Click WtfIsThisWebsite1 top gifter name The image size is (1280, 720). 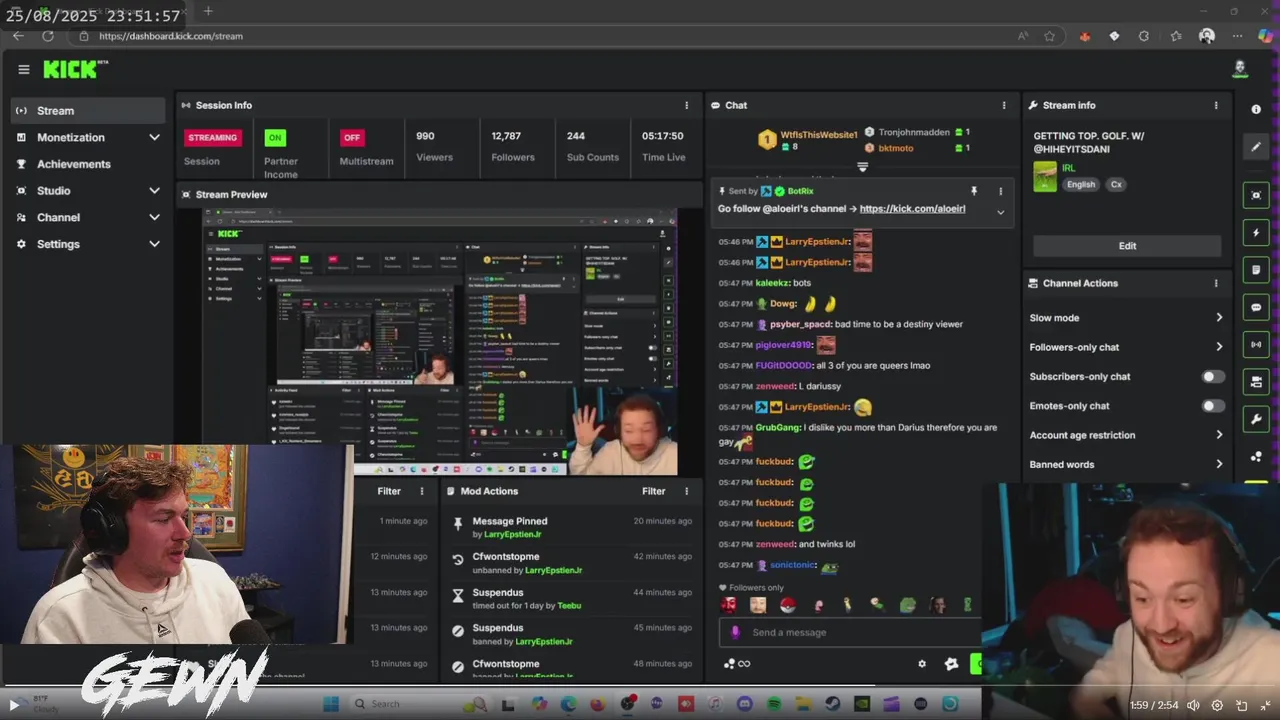pyautogui.click(x=819, y=134)
